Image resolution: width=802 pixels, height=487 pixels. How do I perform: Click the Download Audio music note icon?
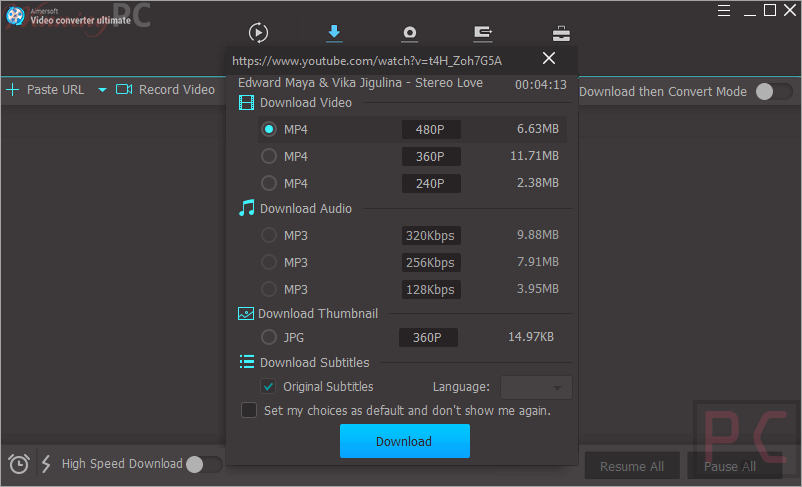247,208
